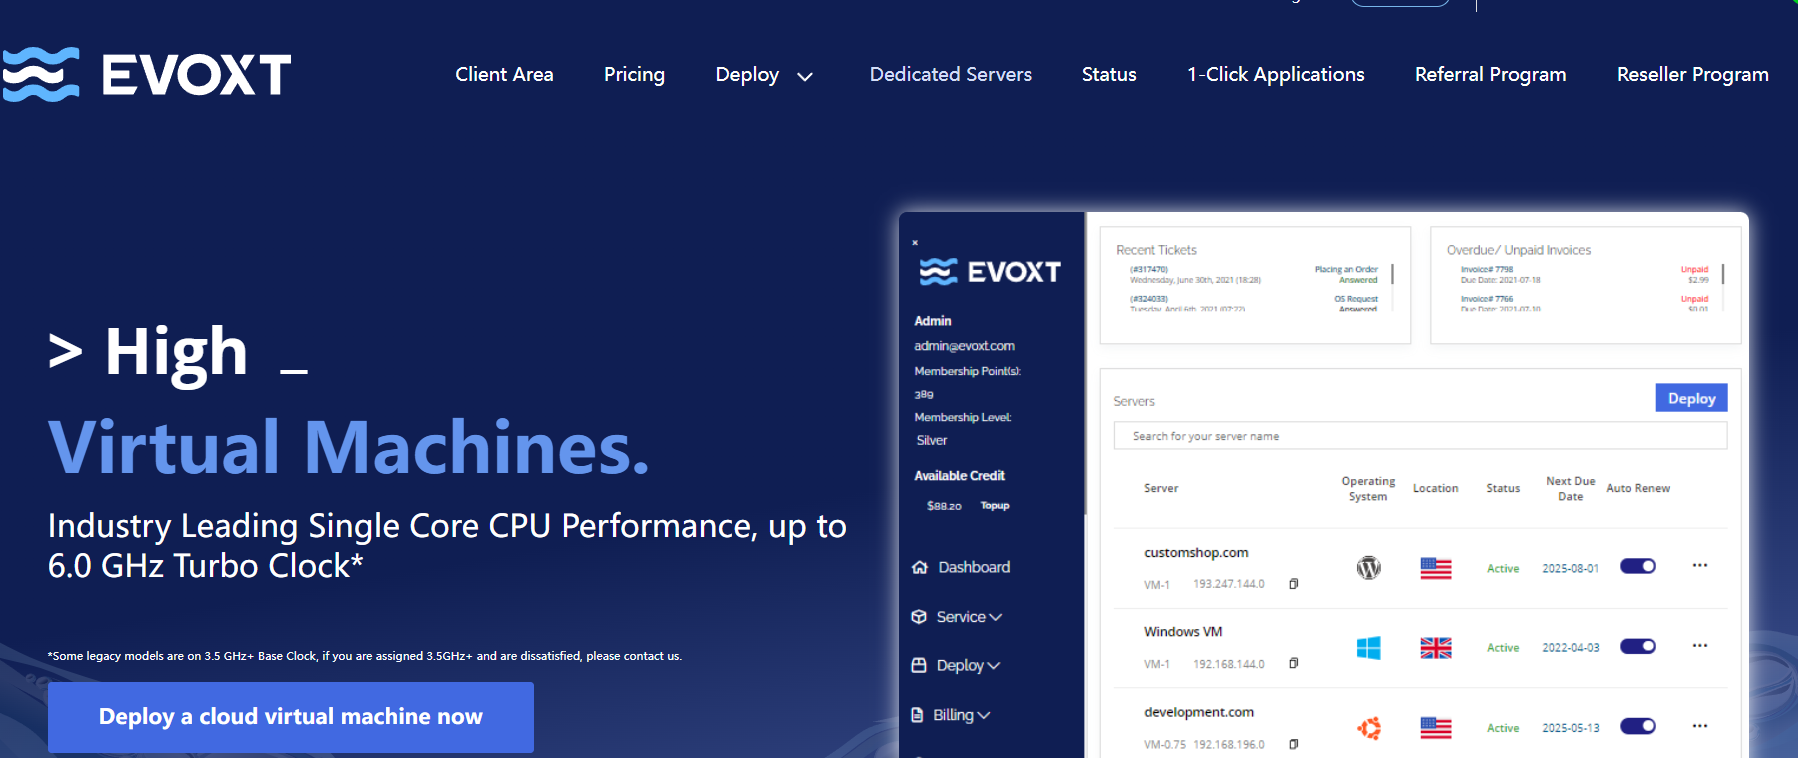Click the US flag for customshop.com
This screenshot has width=1798, height=758.
pos(1436,568)
